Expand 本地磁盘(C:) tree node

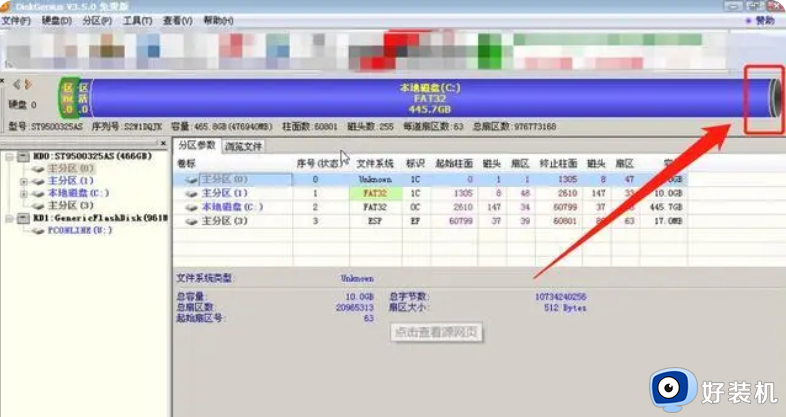tap(23, 193)
